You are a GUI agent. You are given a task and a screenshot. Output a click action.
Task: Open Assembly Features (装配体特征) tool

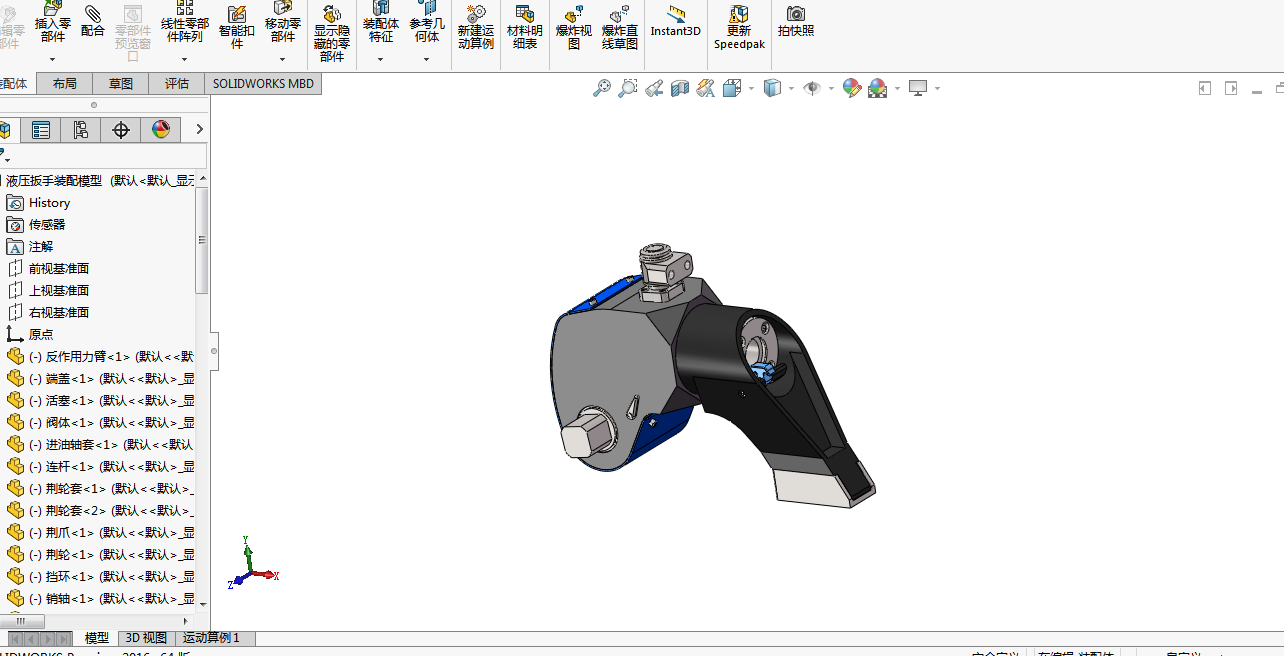point(381,22)
